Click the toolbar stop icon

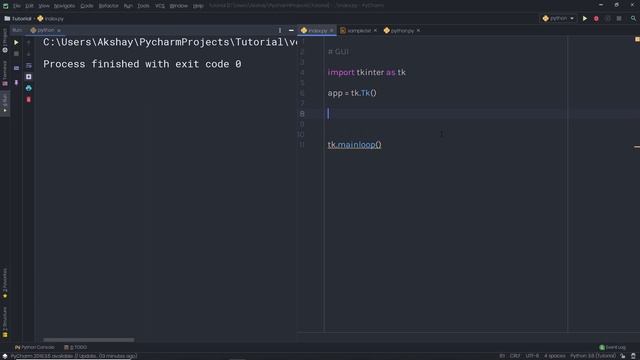(x=619, y=18)
